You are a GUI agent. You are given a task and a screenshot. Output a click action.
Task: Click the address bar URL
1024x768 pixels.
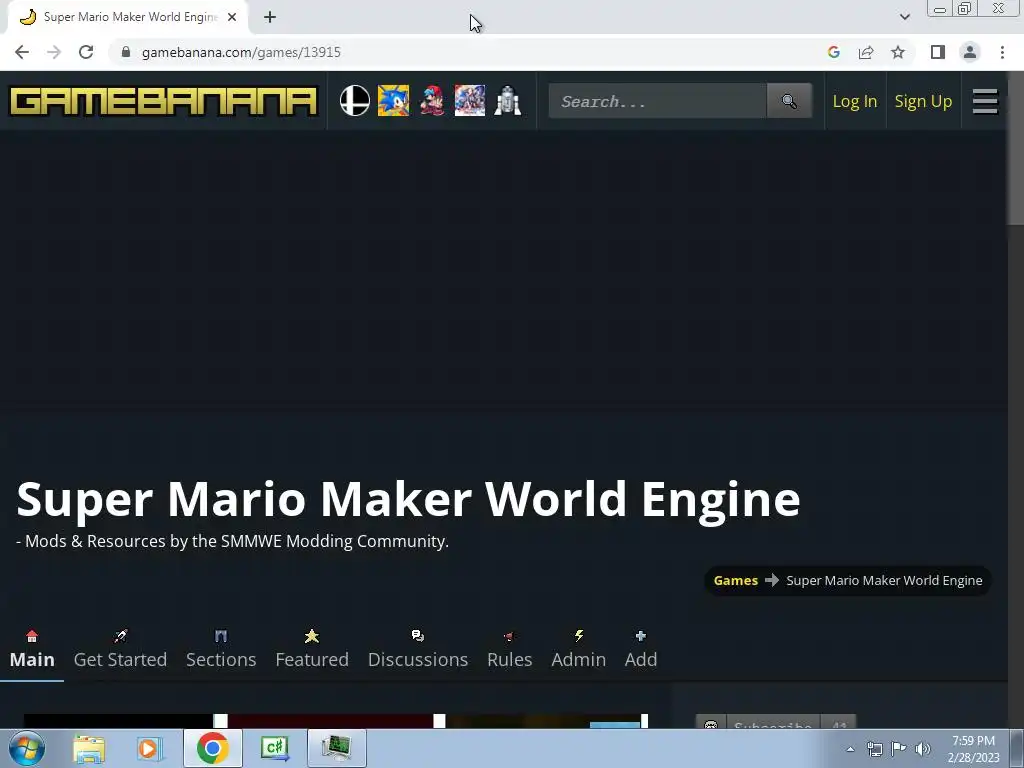click(x=241, y=52)
